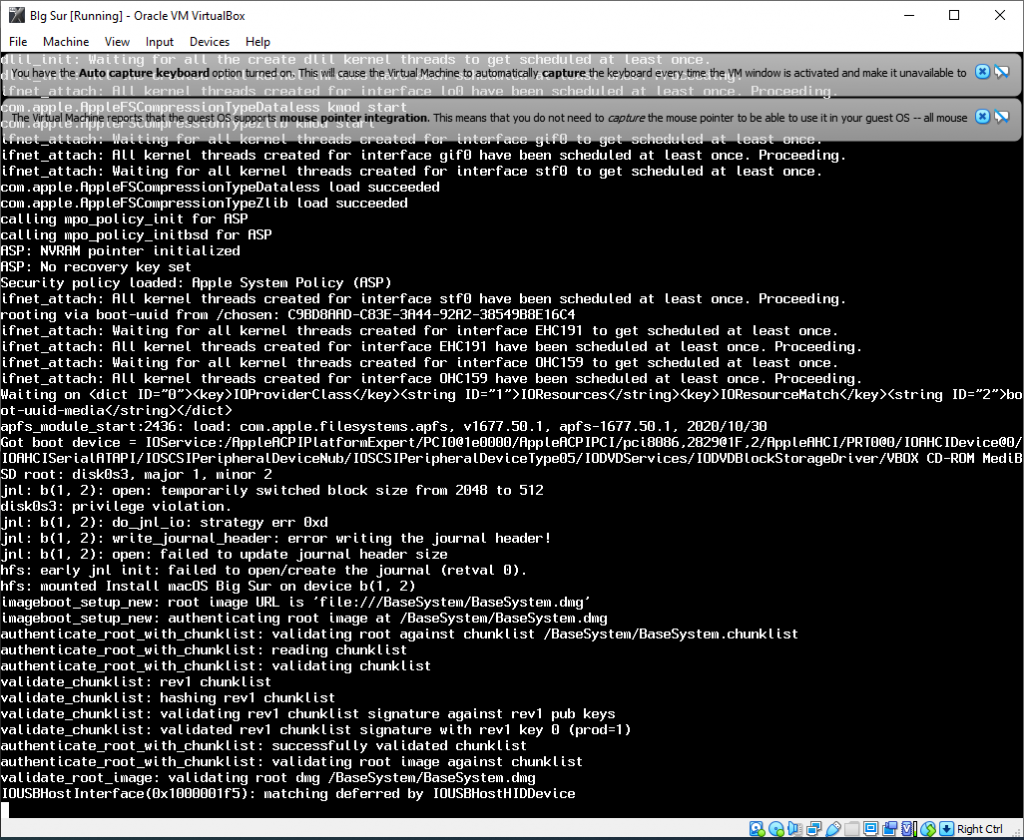Open the hard disk activity icon
This screenshot has height=840, width=1024.
tap(755, 828)
